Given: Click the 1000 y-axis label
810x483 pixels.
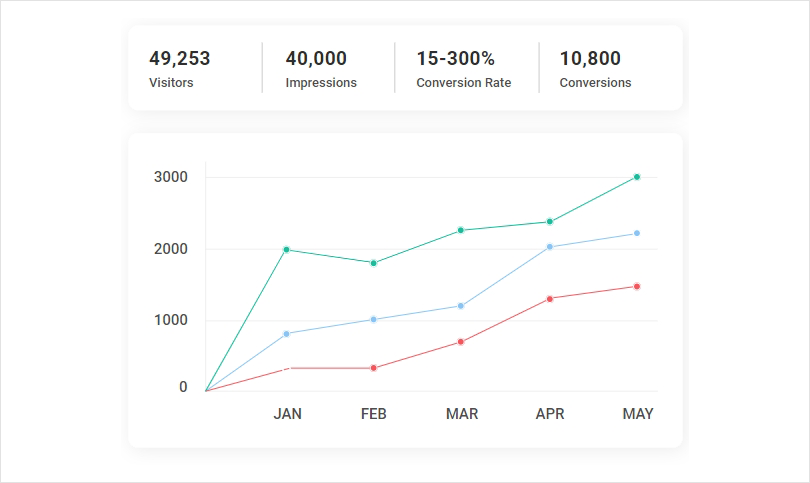Looking at the screenshot, I should (x=170, y=320).
